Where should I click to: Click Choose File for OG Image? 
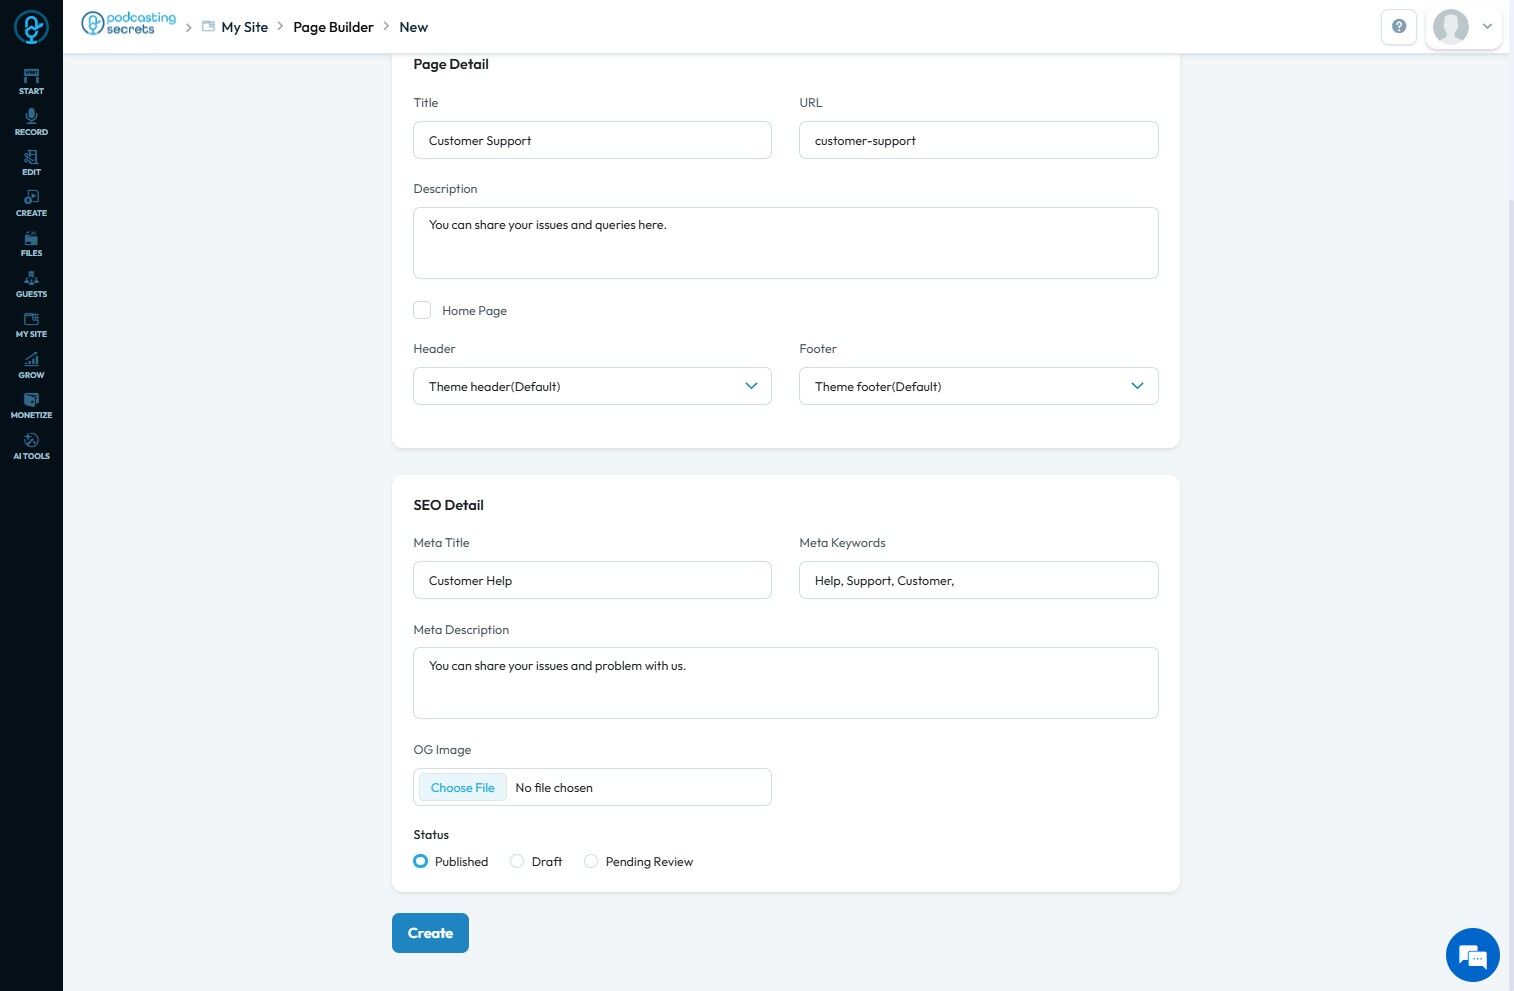click(x=462, y=787)
